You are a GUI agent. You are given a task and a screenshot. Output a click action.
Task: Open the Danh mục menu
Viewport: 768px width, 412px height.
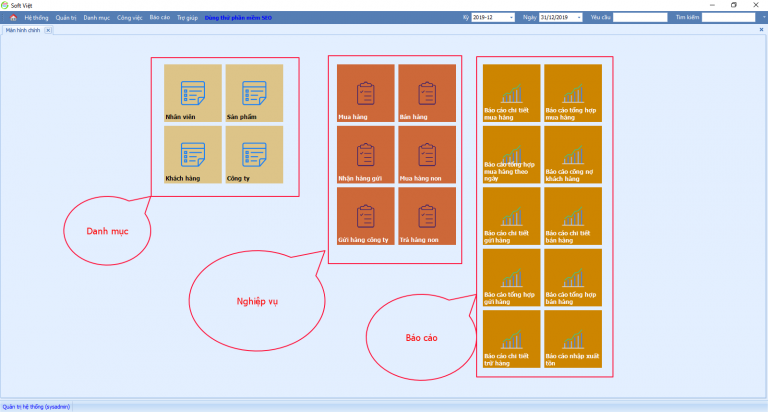pos(96,18)
